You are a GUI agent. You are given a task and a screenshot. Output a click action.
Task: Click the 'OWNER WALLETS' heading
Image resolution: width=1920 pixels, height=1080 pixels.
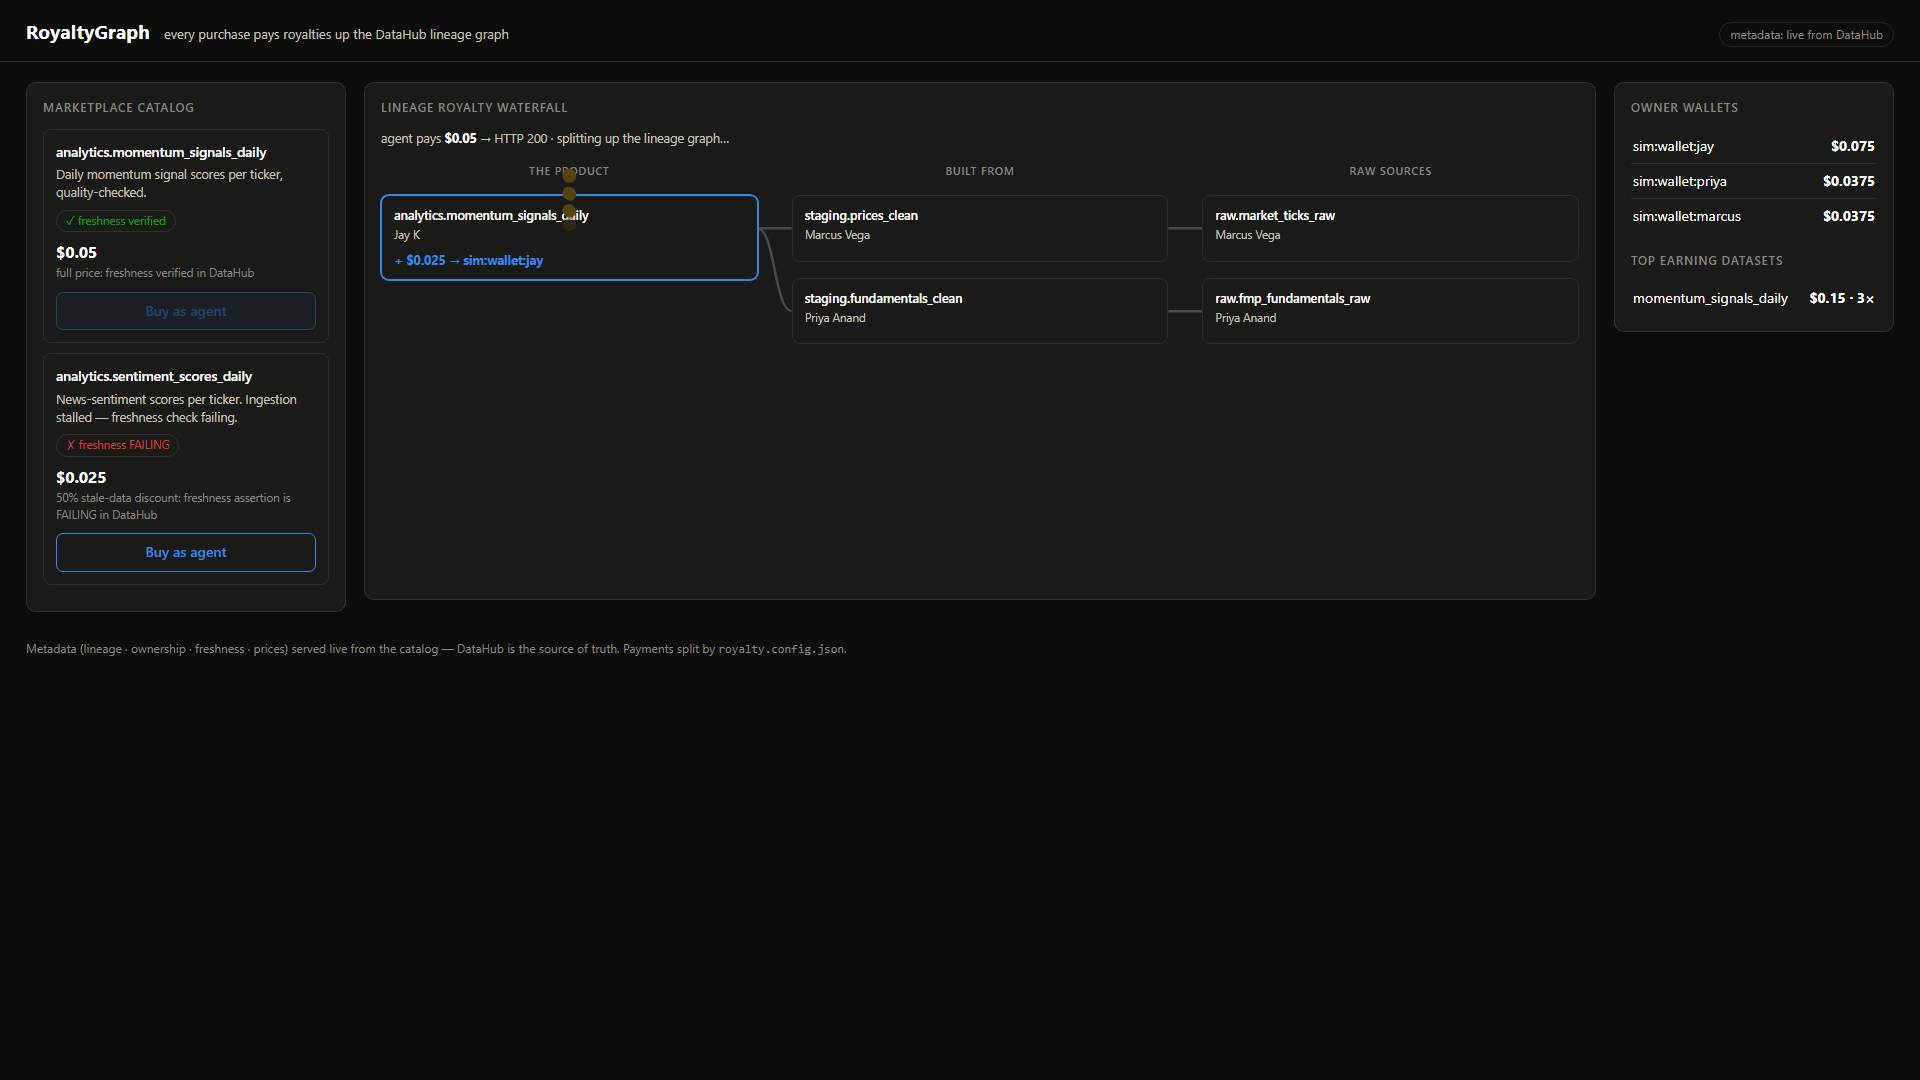[1684, 108]
